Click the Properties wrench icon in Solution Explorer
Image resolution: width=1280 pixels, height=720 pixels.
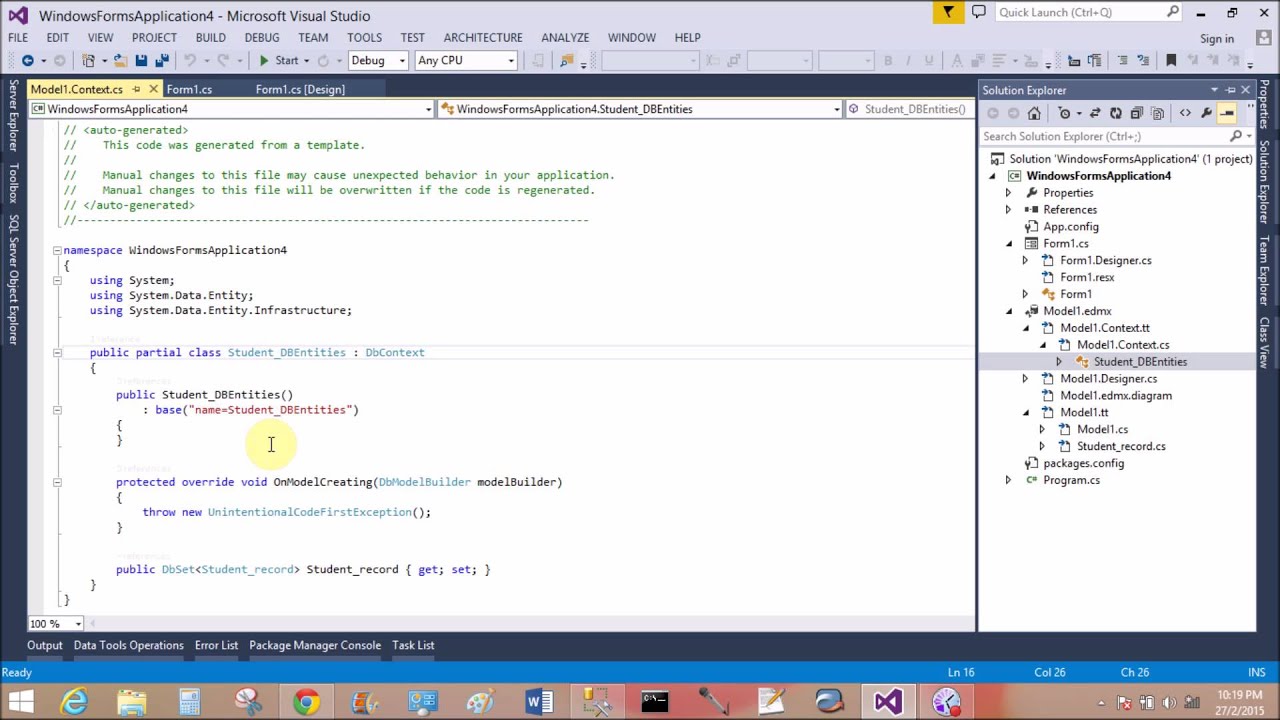coord(1206,113)
